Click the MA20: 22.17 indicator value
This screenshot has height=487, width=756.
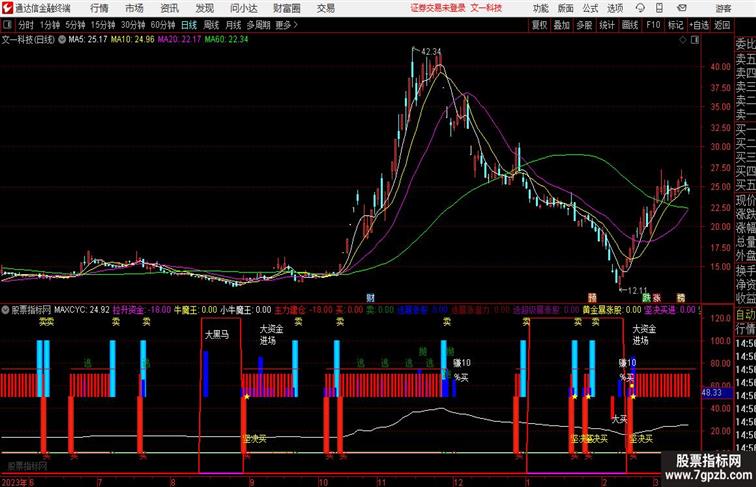179,40
